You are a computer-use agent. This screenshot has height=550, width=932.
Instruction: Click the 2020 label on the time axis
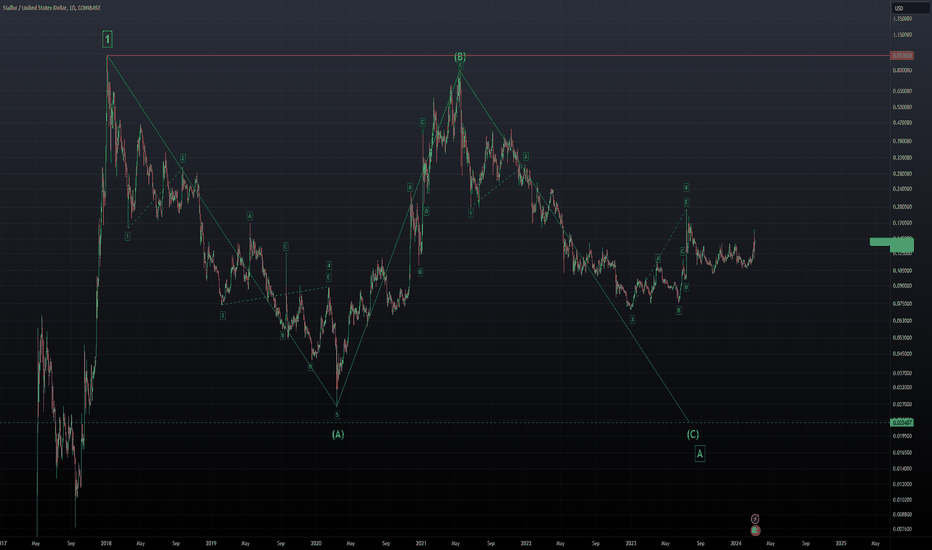(316, 543)
